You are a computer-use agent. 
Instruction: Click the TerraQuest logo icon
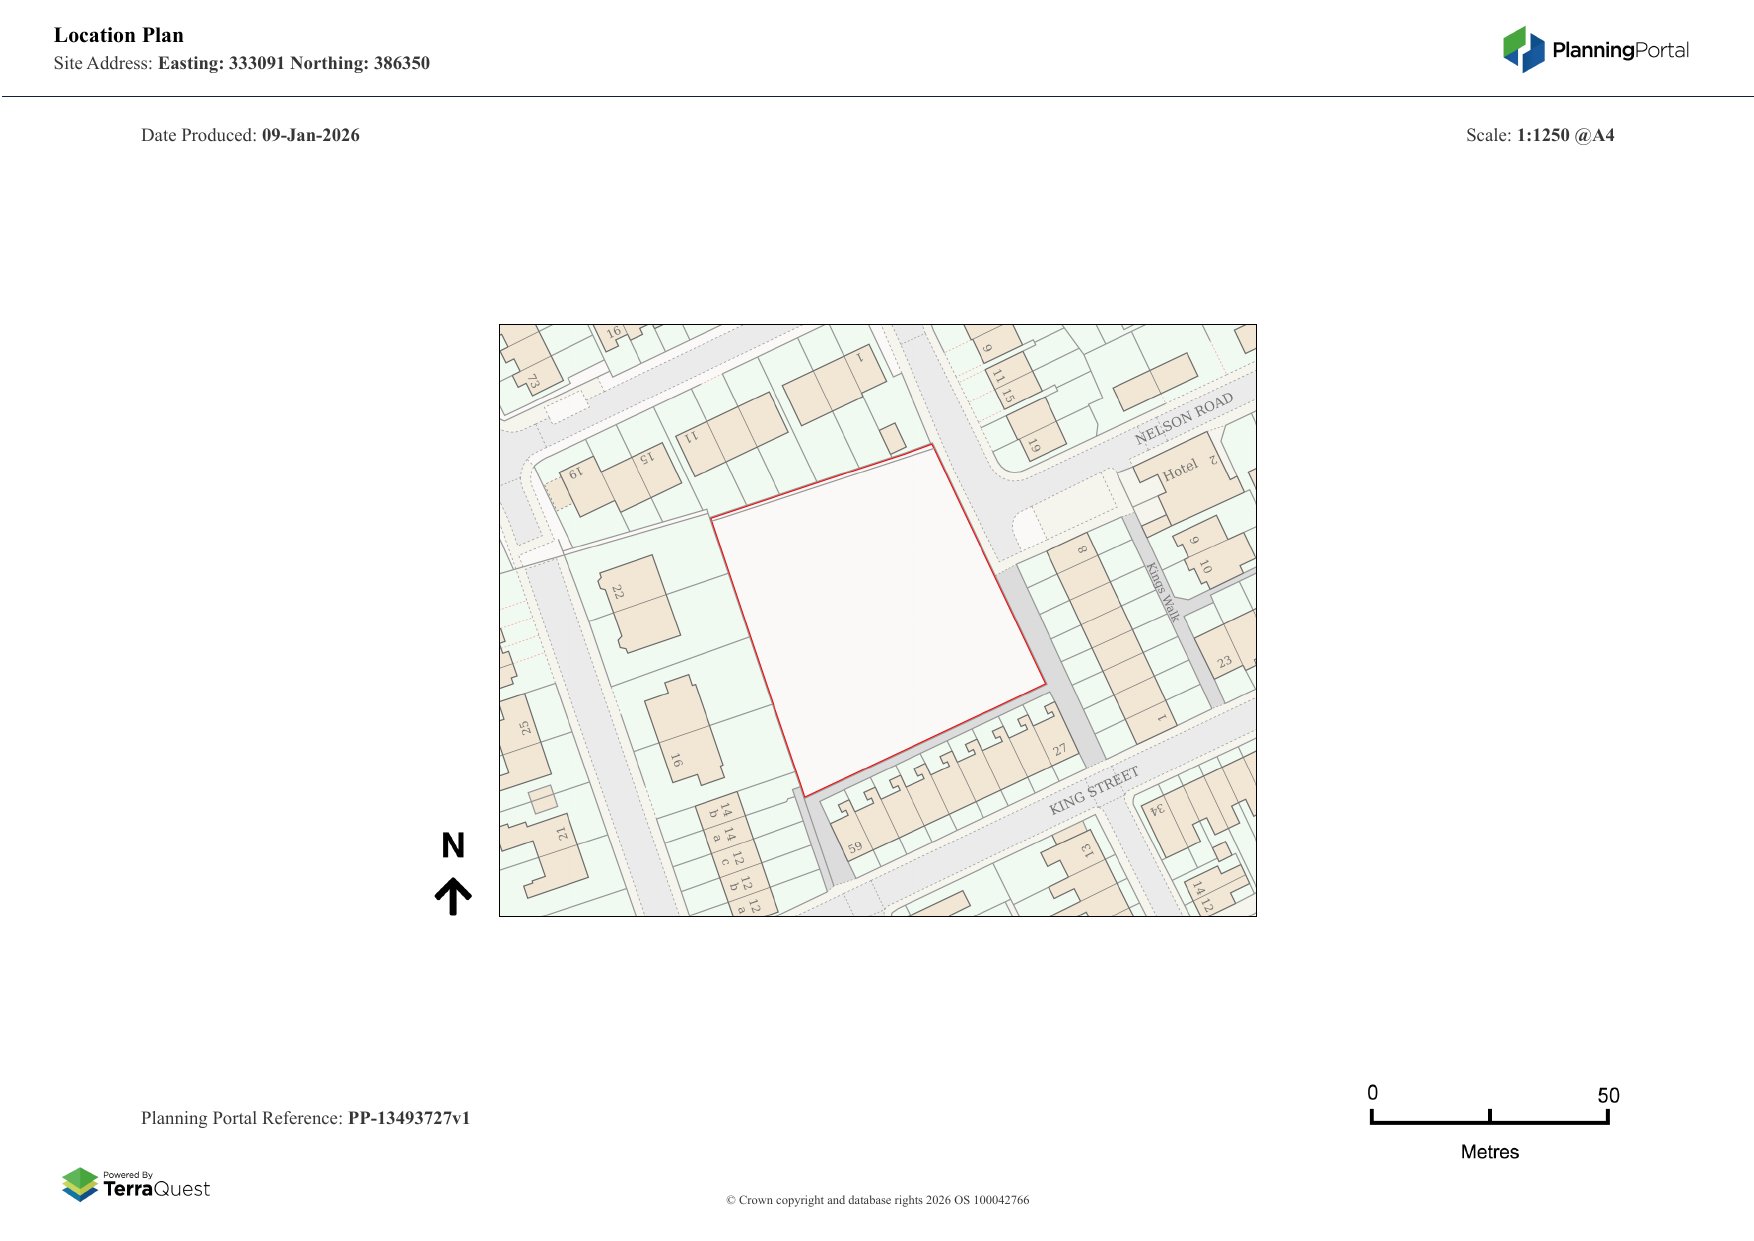(80, 1184)
